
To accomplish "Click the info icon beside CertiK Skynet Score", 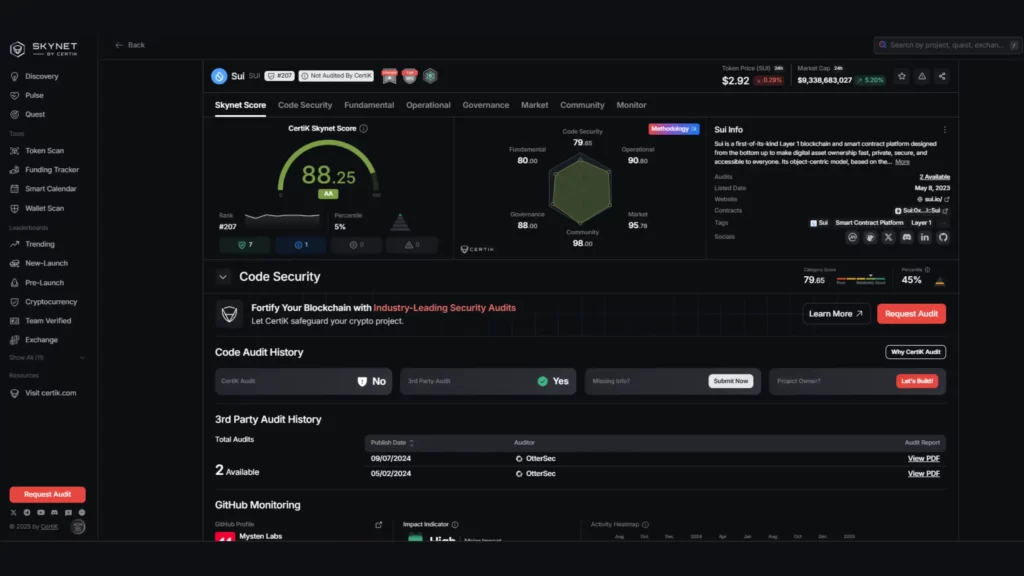I will tap(363, 129).
